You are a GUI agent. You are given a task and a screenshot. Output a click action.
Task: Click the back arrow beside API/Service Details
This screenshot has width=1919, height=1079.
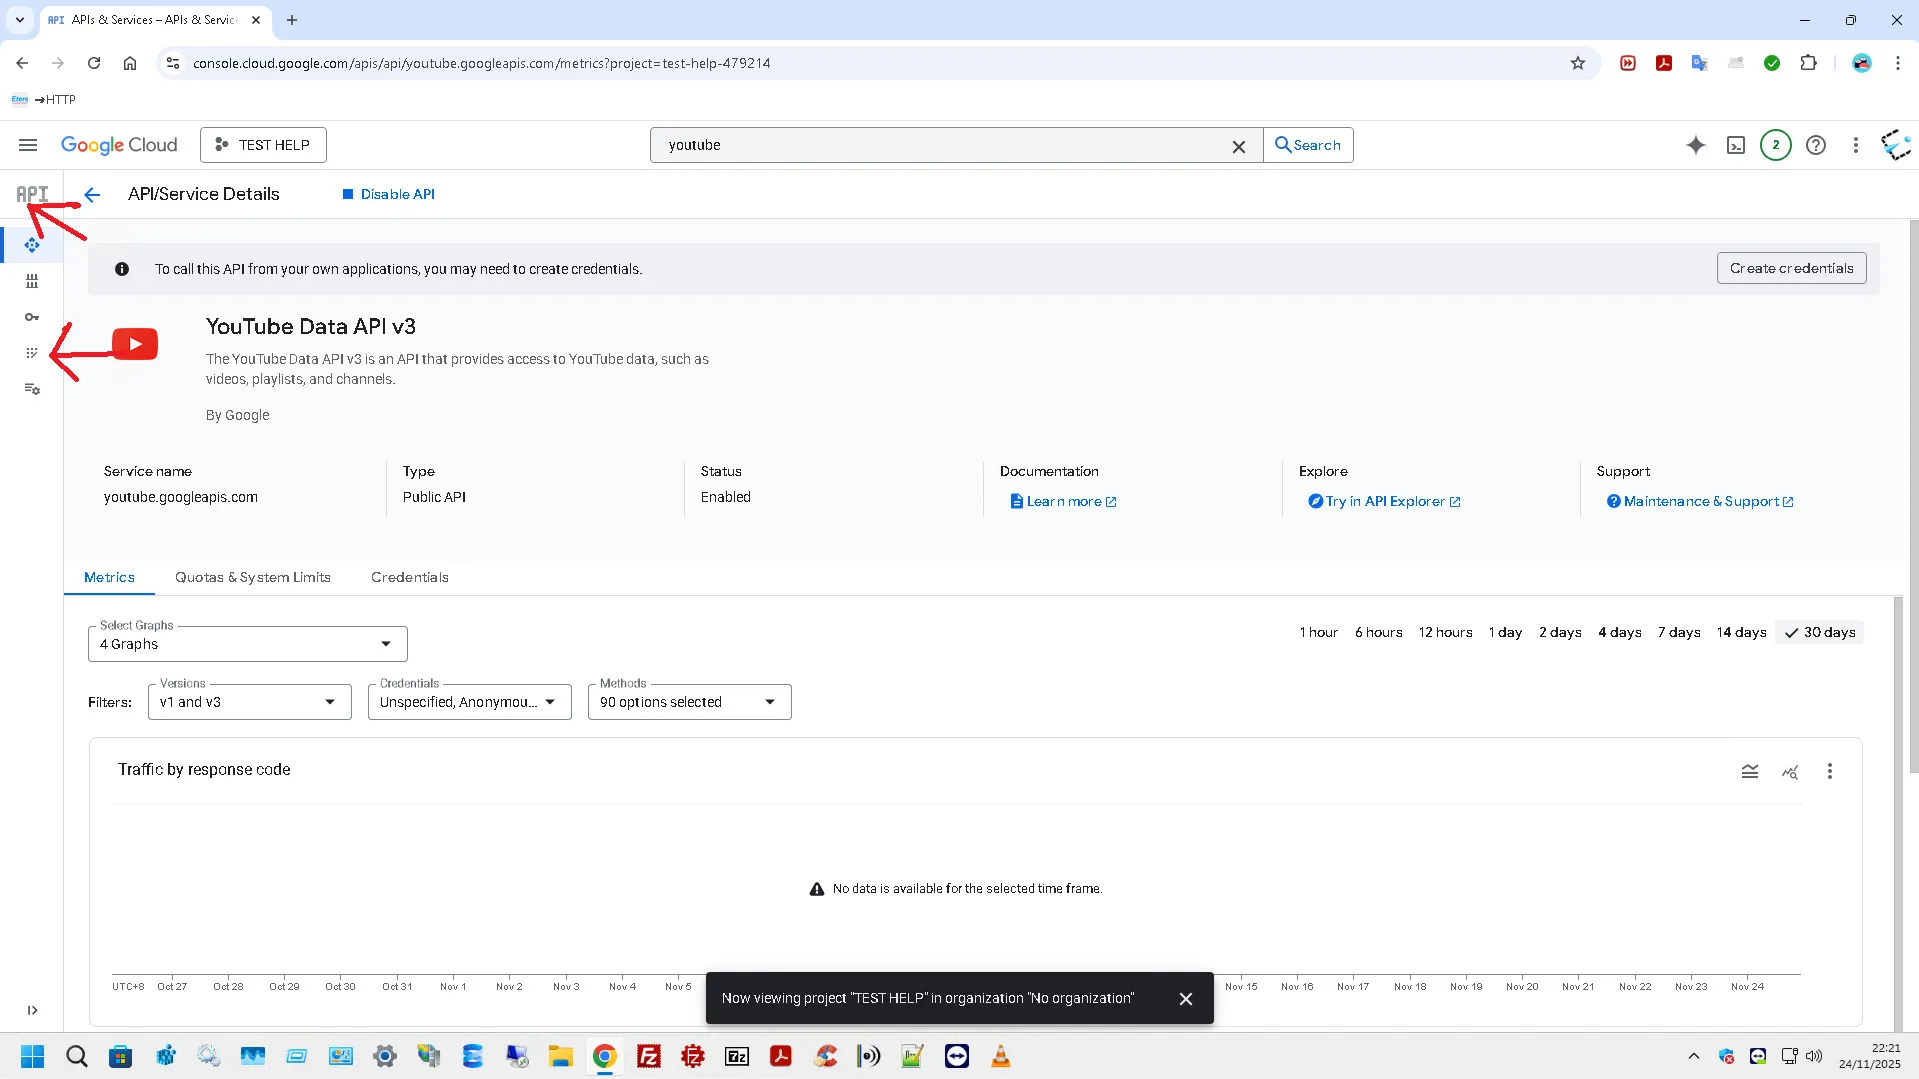tap(92, 194)
